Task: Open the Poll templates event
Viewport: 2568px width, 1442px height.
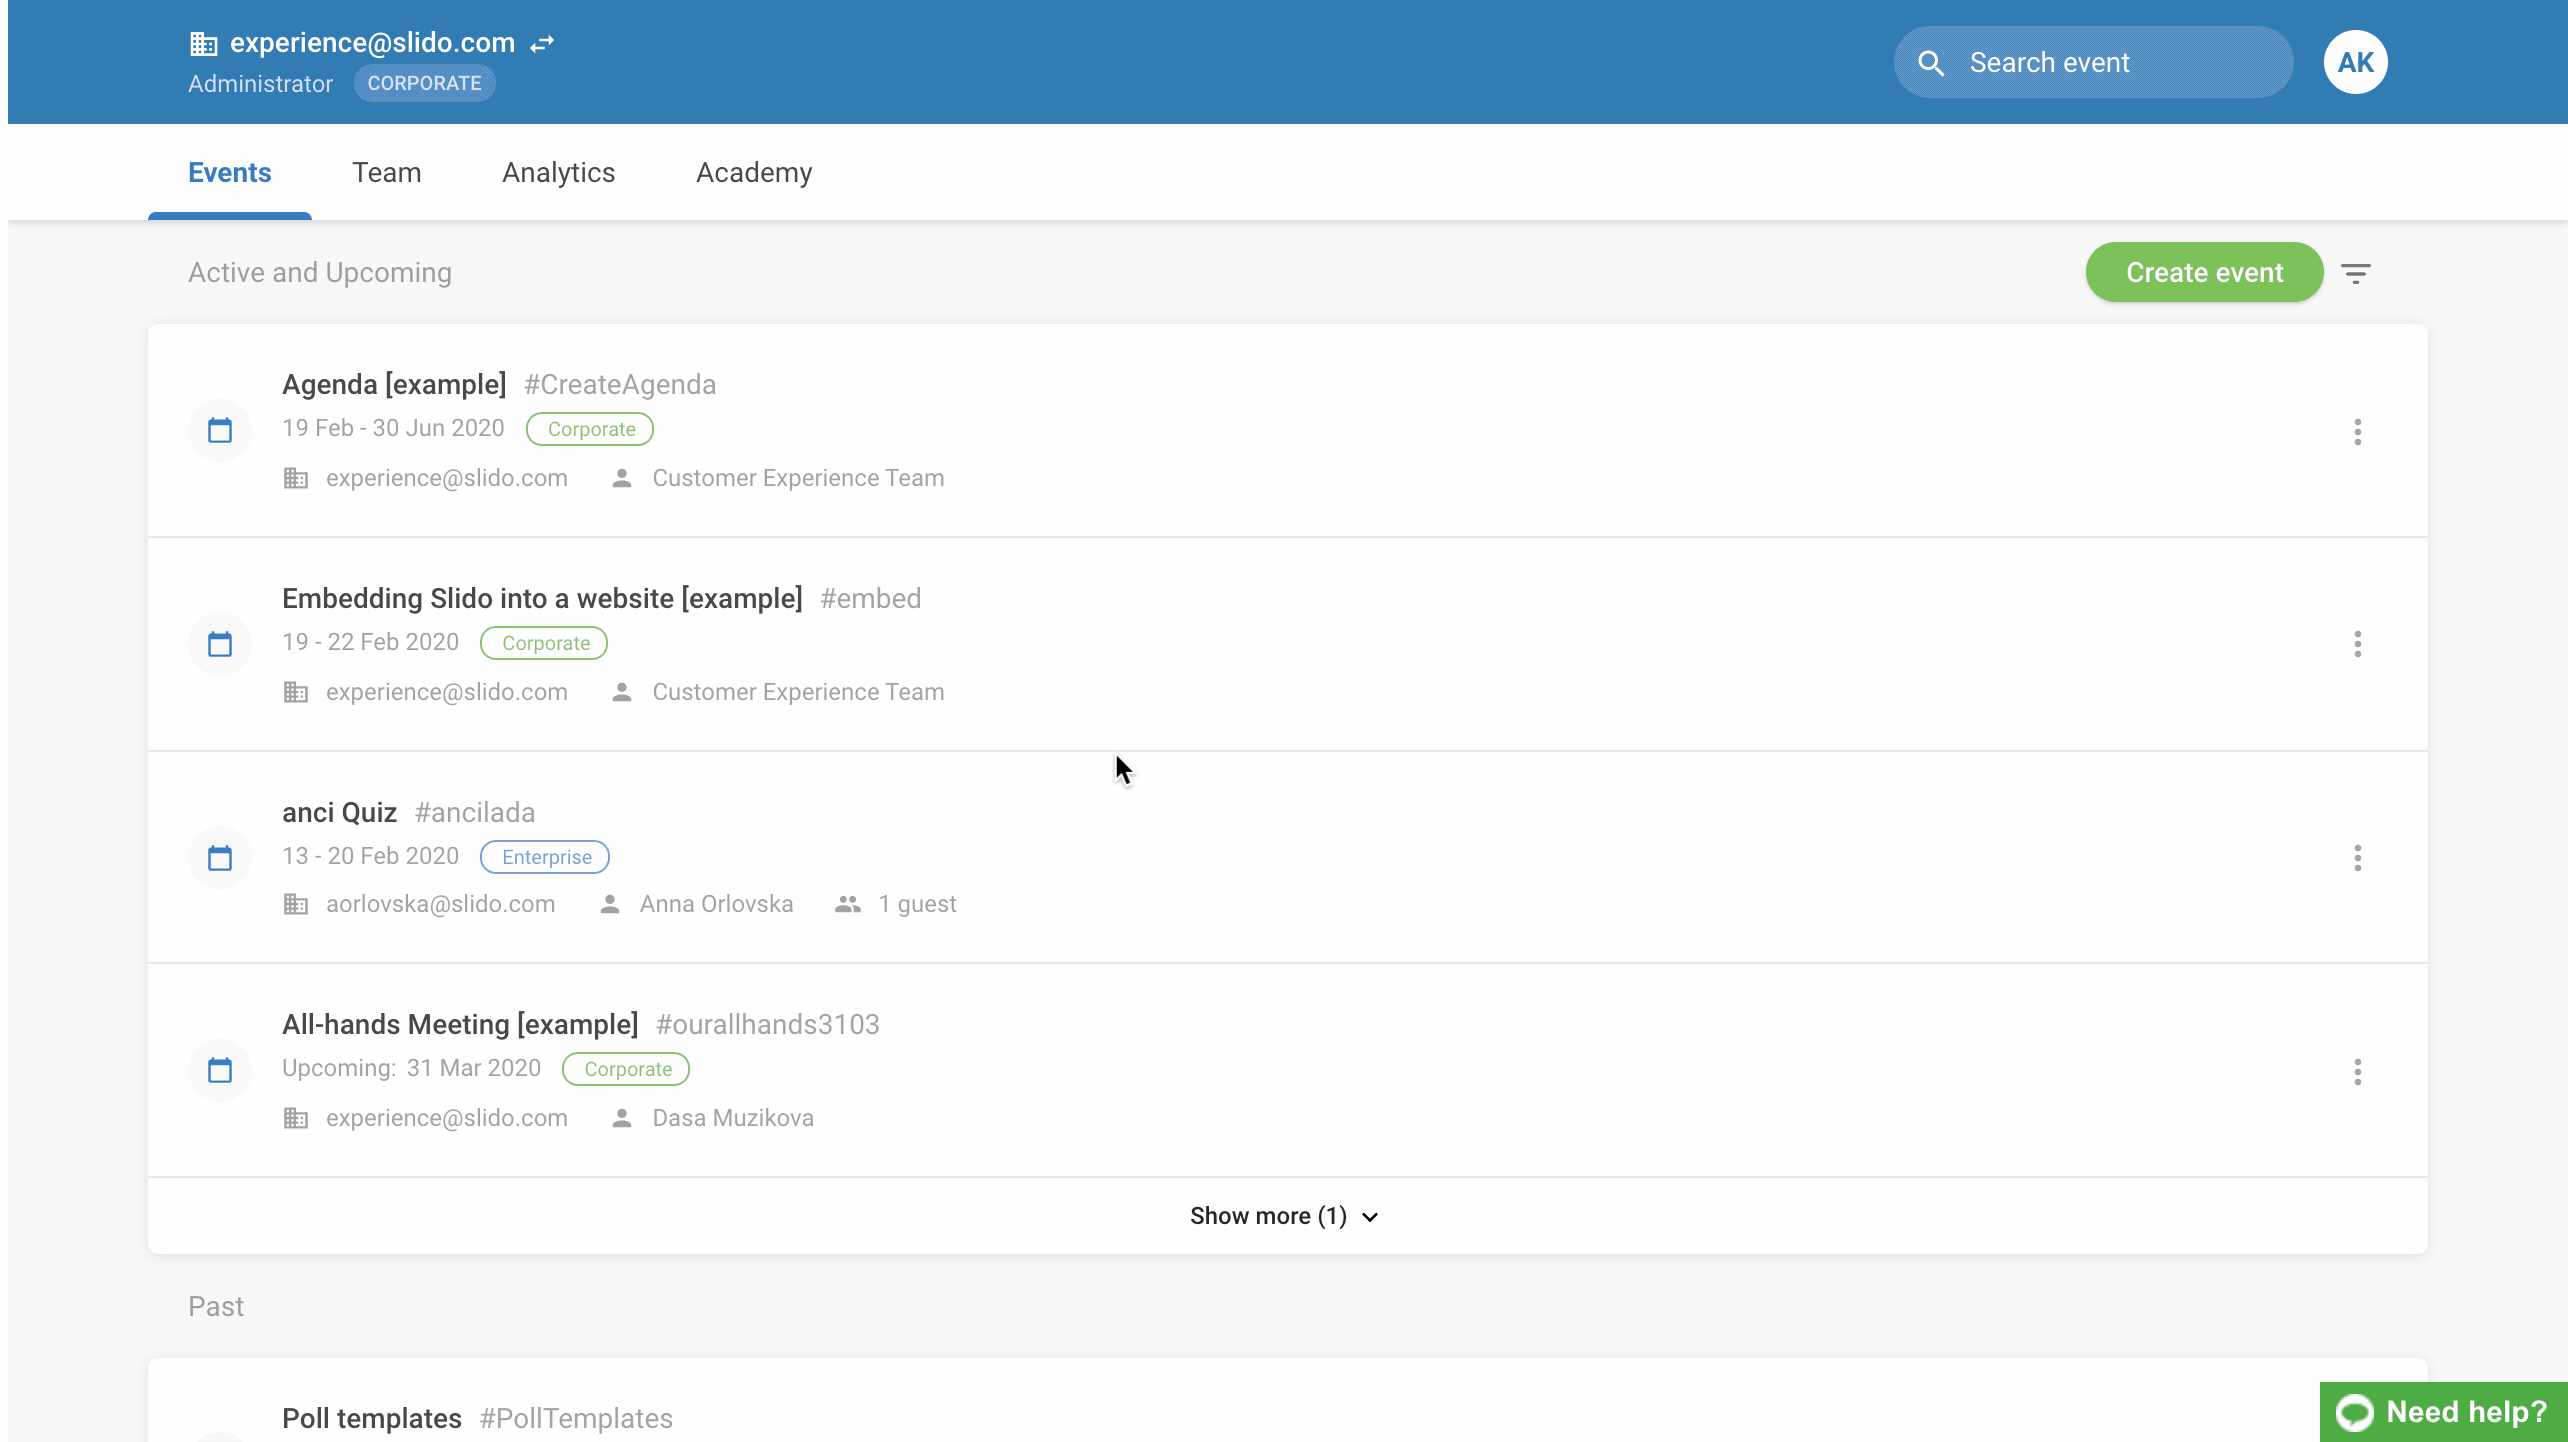Action: point(371,1419)
